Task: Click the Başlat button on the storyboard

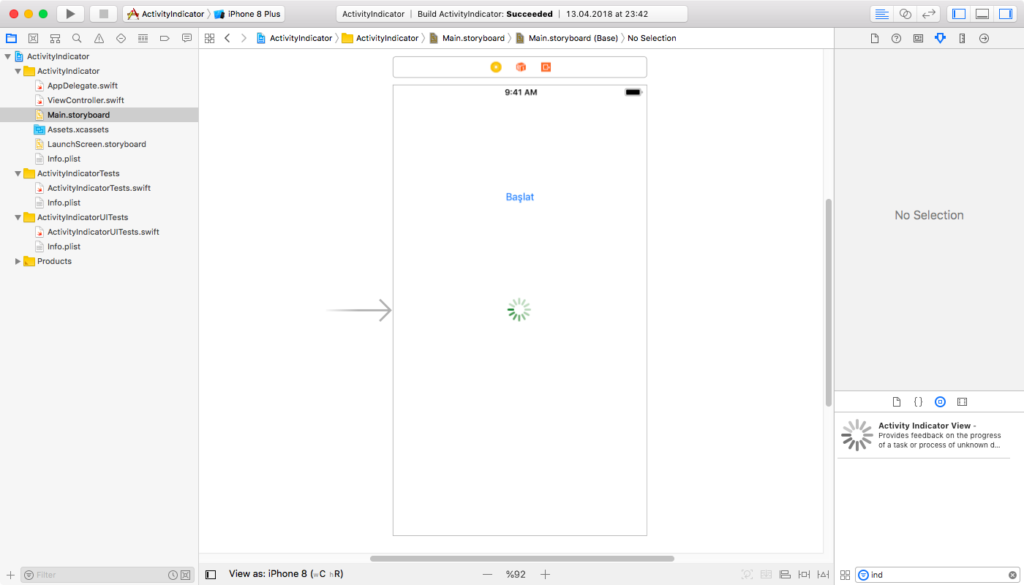Action: (518, 196)
